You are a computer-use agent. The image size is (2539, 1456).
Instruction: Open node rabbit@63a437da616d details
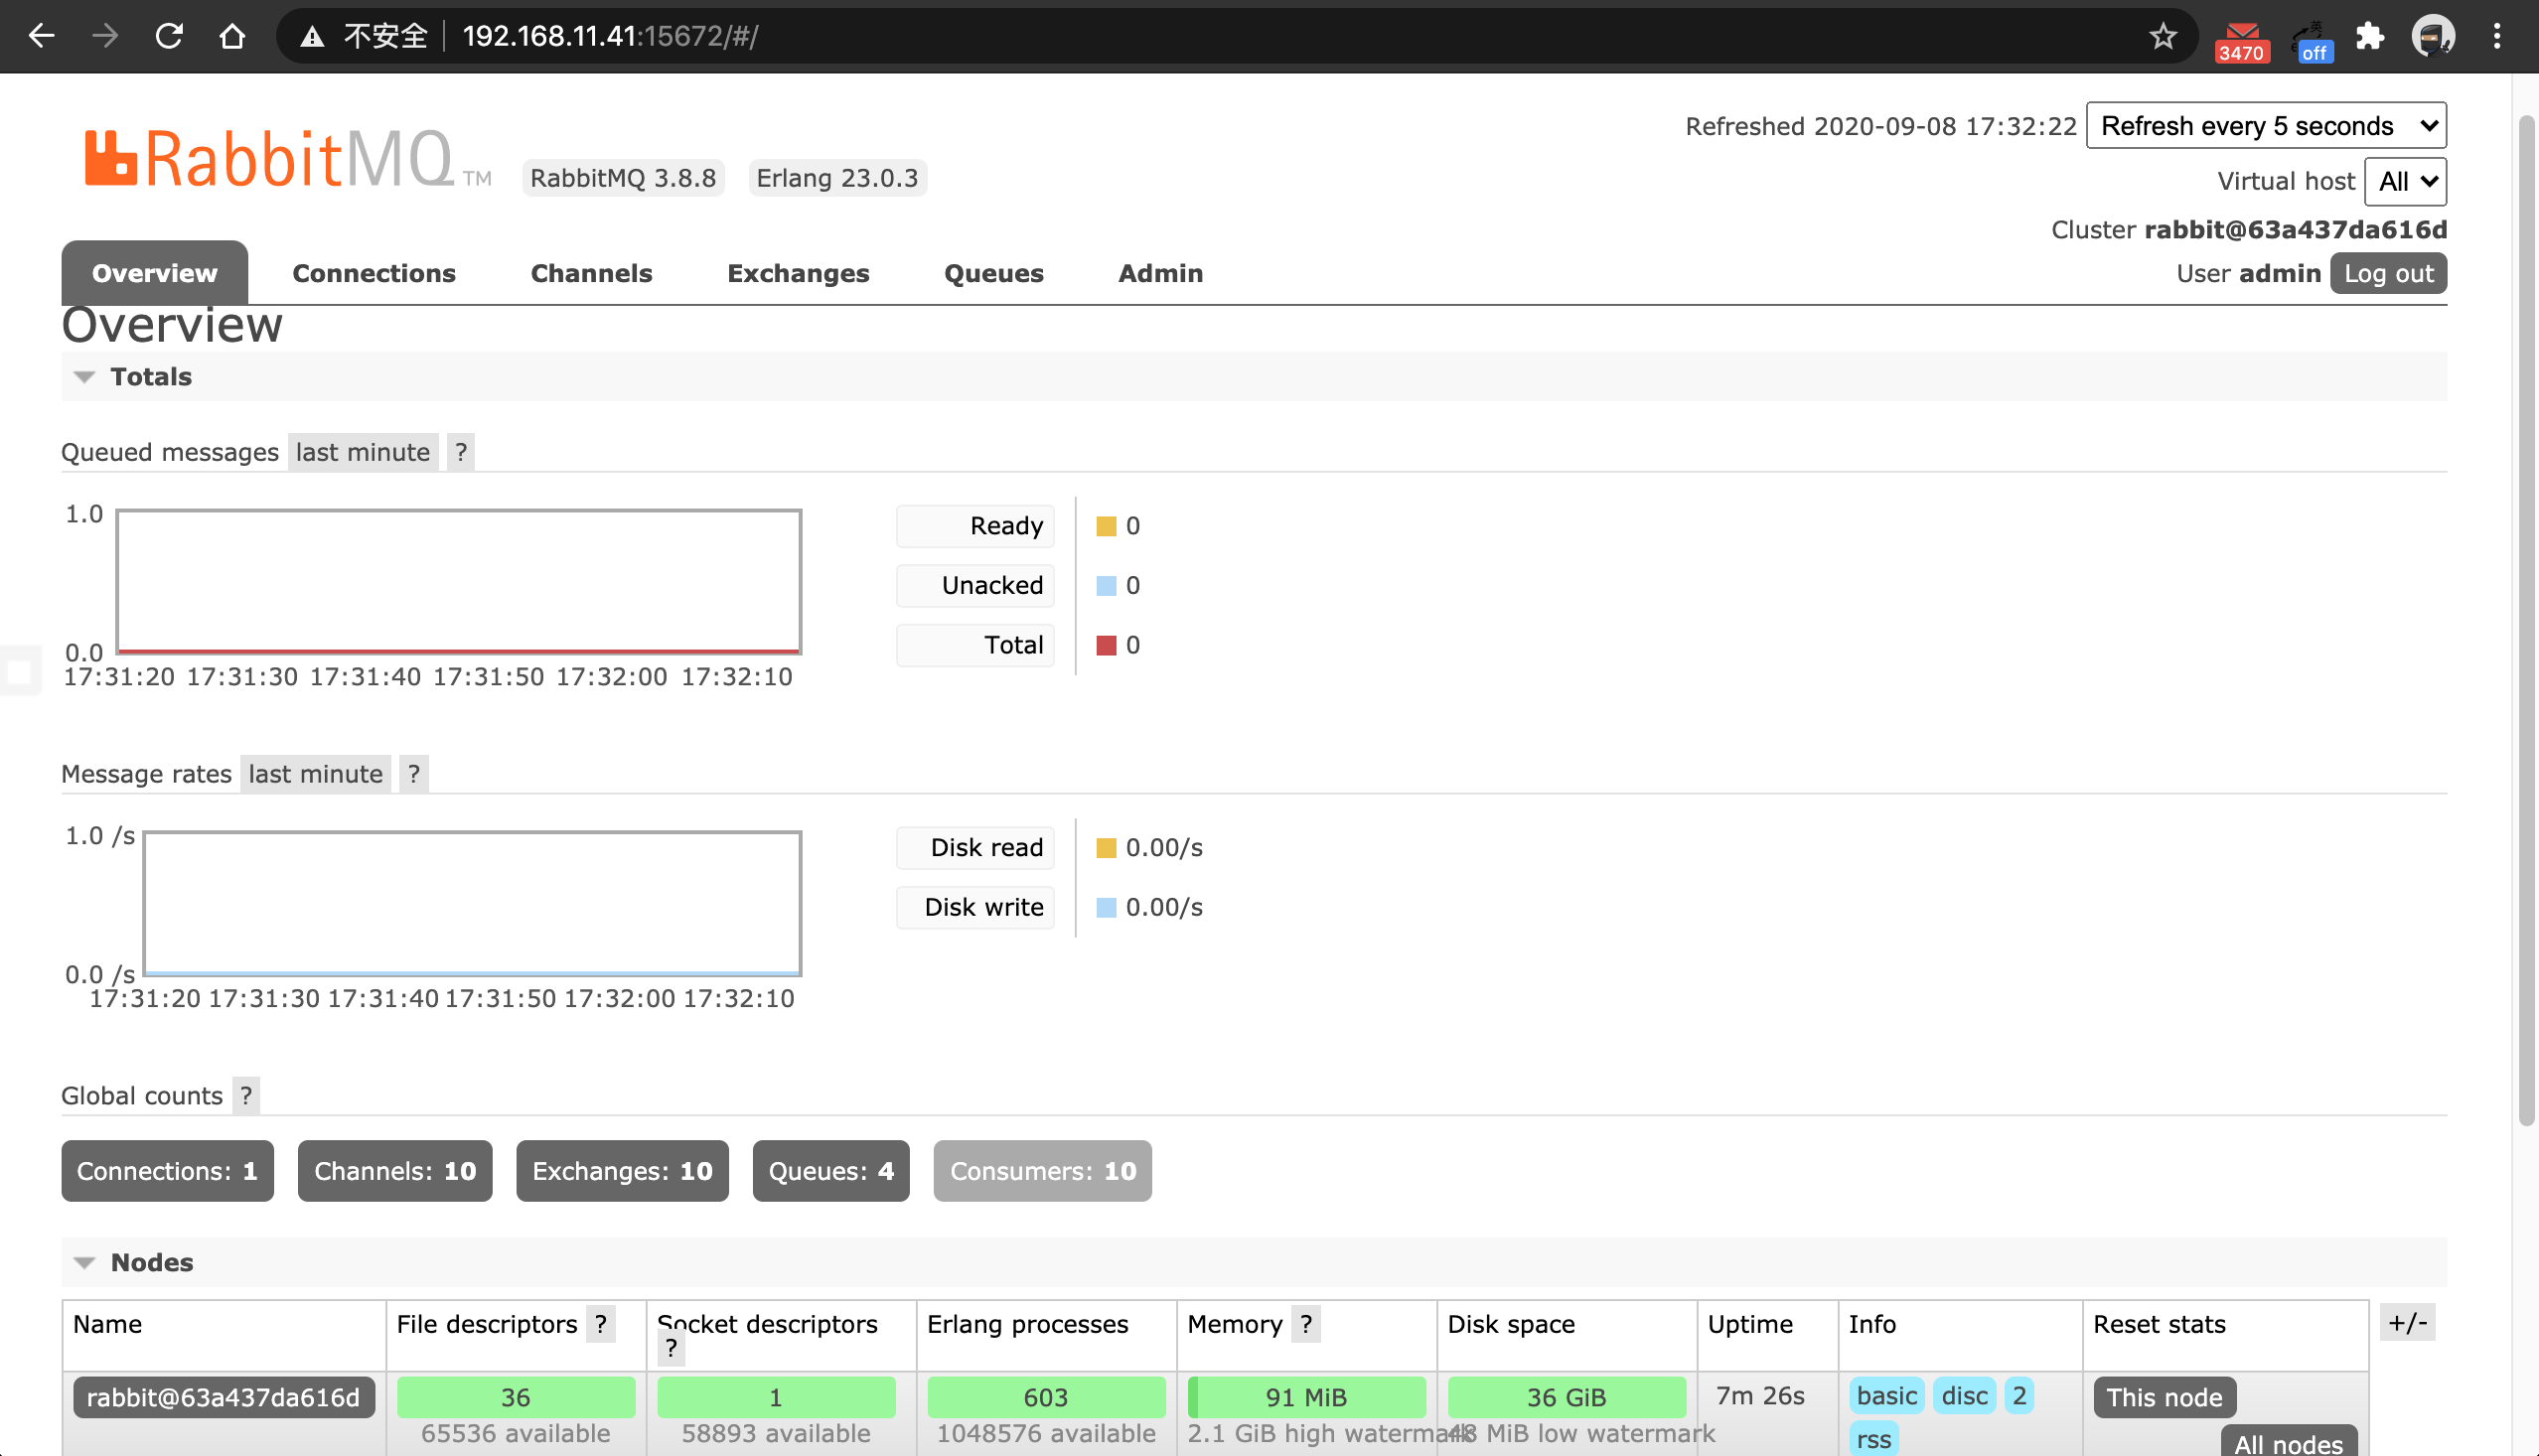click(x=224, y=1397)
